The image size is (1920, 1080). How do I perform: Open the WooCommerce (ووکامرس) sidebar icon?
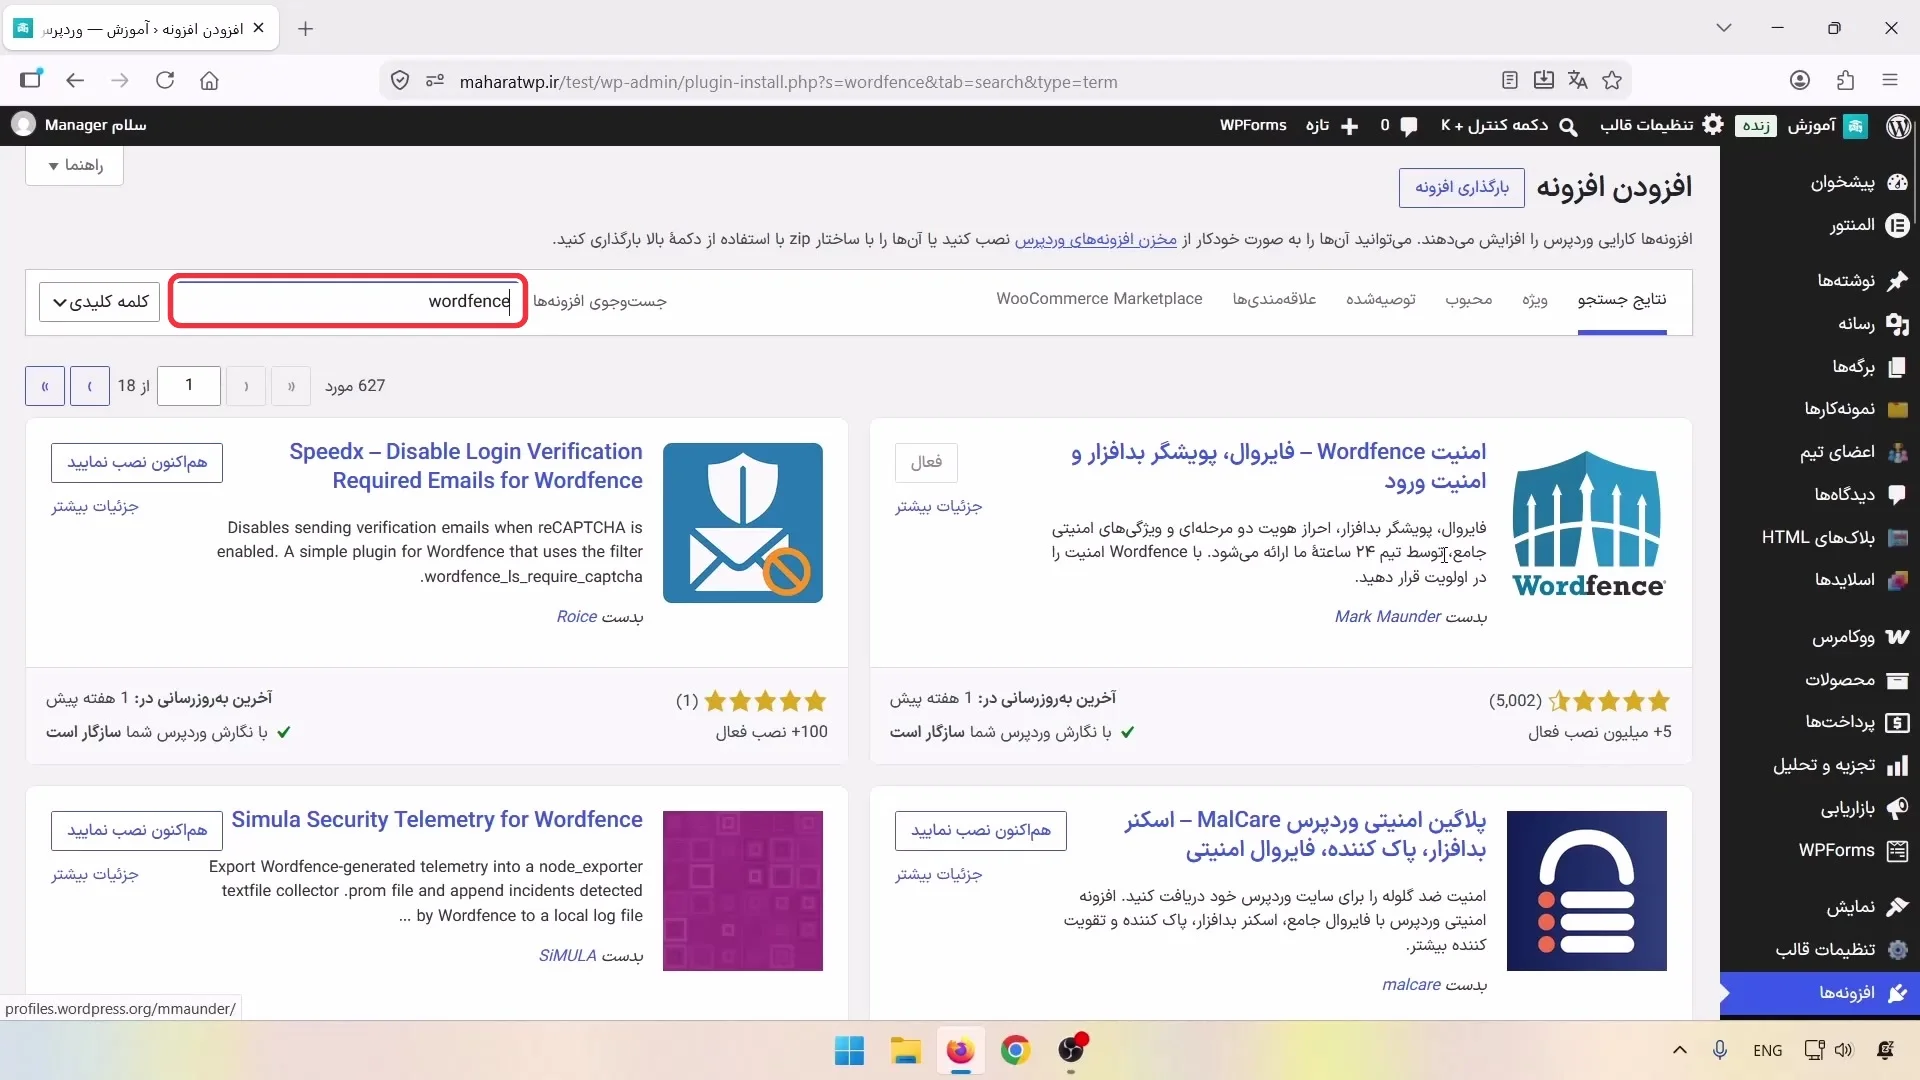pos(1897,637)
